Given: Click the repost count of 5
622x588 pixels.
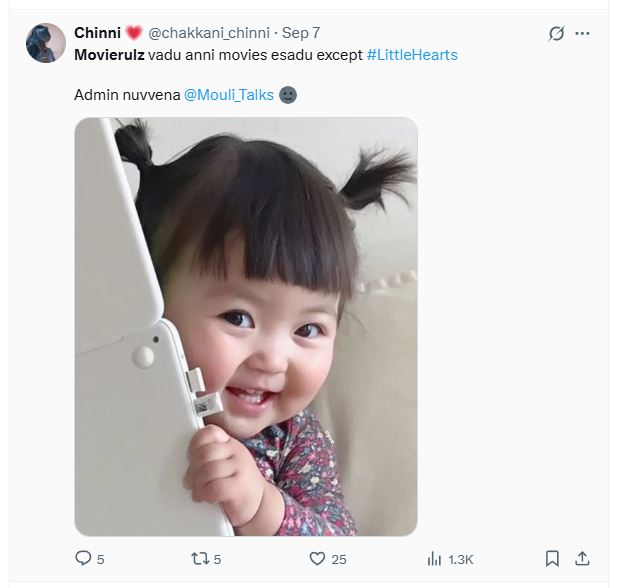Looking at the screenshot, I should click(x=217, y=559).
